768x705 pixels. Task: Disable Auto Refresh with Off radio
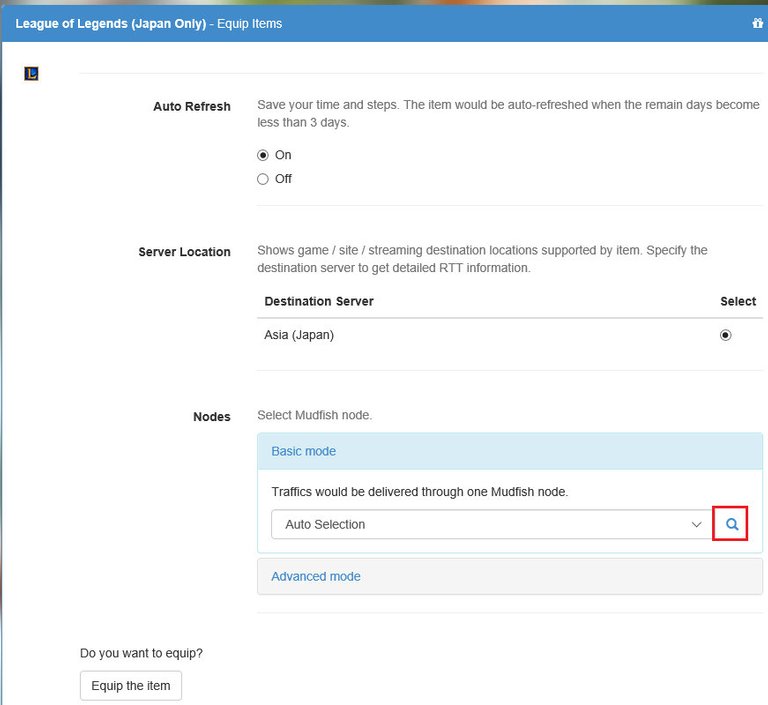coord(263,179)
